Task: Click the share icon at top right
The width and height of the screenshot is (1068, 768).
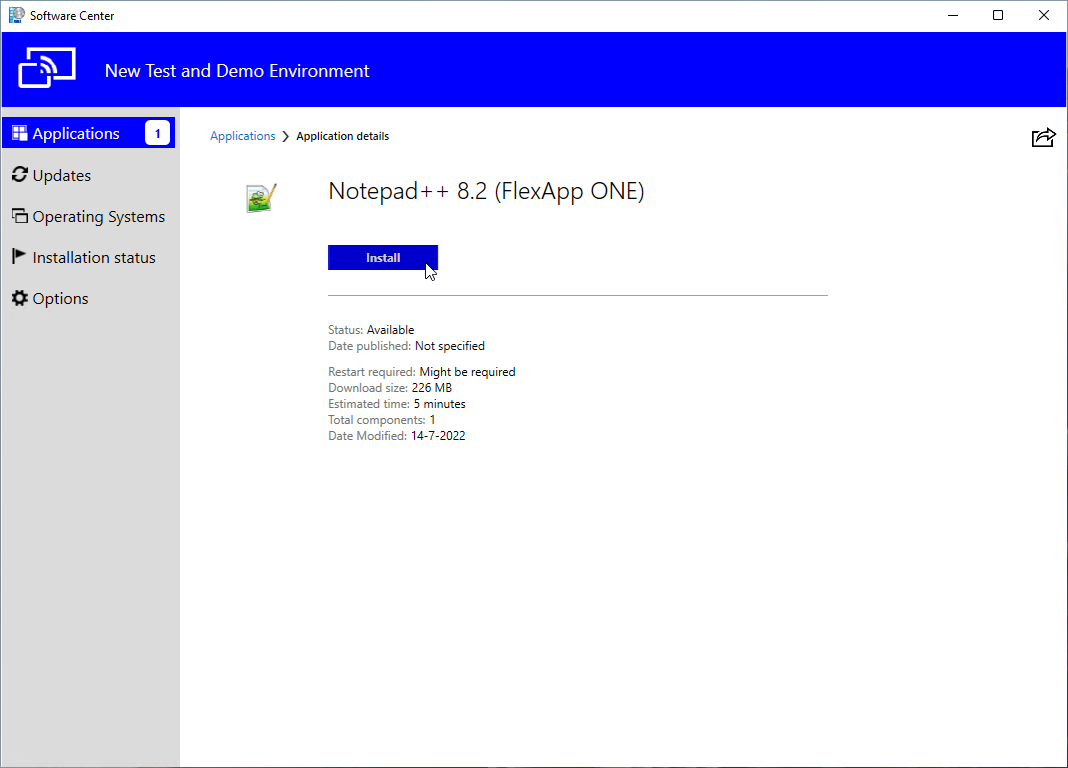Action: click(1043, 137)
